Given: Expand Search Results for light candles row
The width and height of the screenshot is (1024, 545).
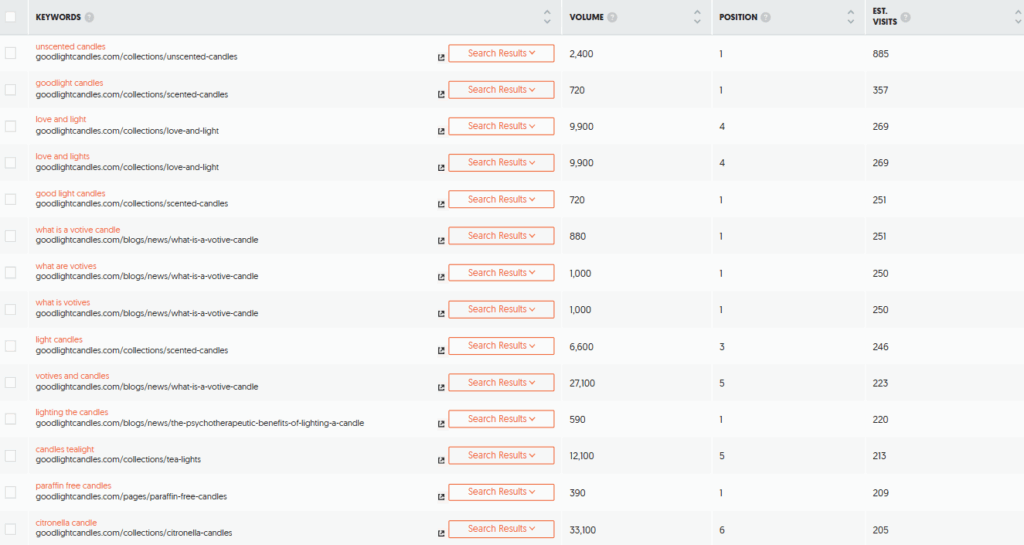Looking at the screenshot, I should (x=502, y=345).
